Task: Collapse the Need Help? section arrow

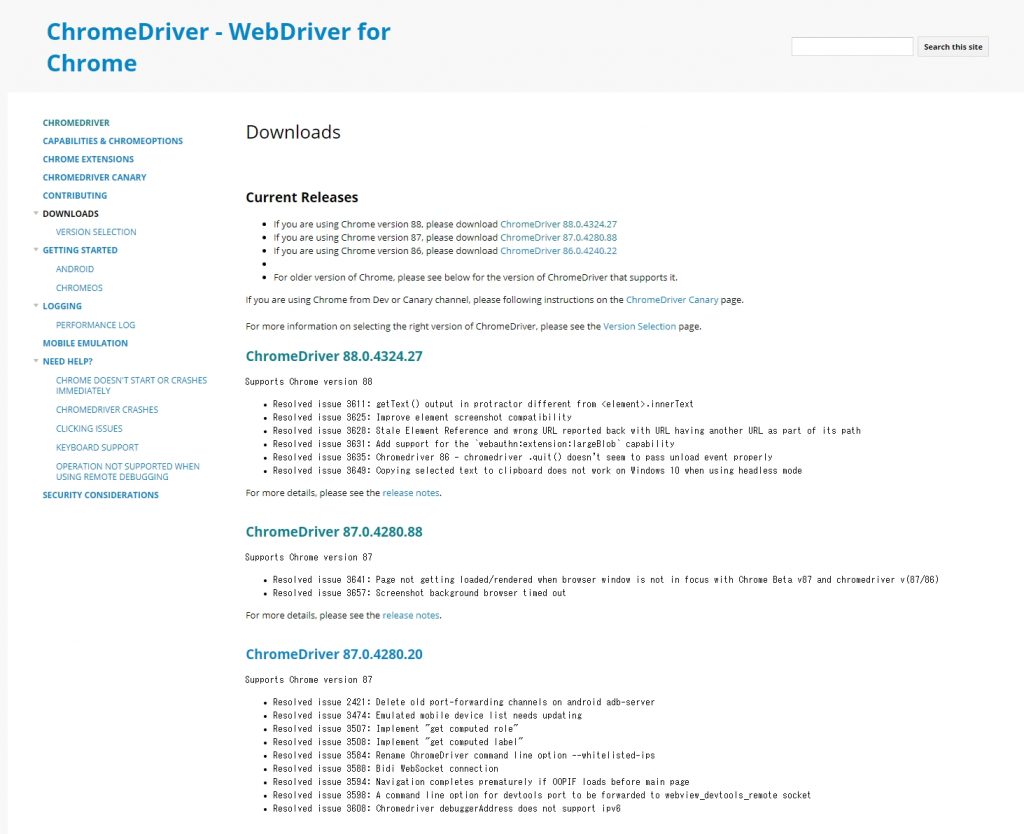Action: coord(36,361)
